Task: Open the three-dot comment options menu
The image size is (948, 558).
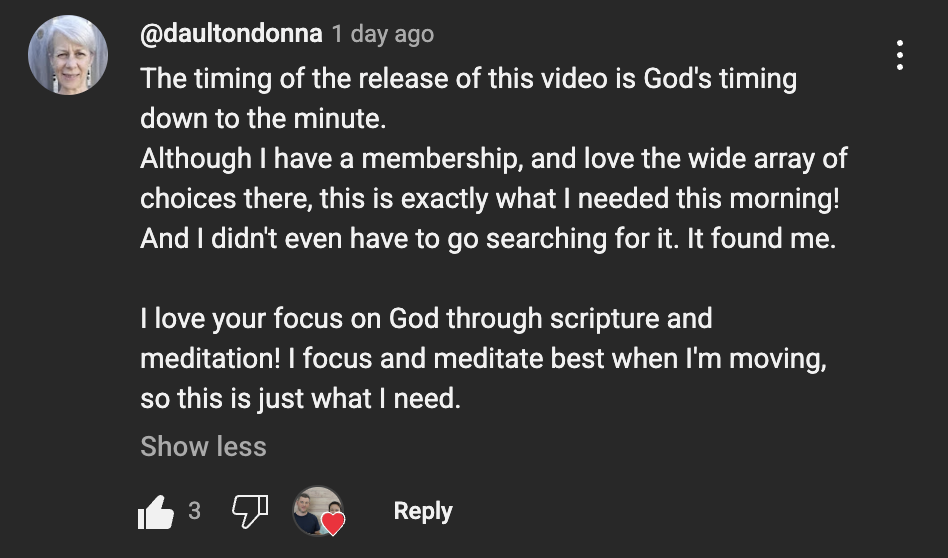Action: [x=900, y=55]
